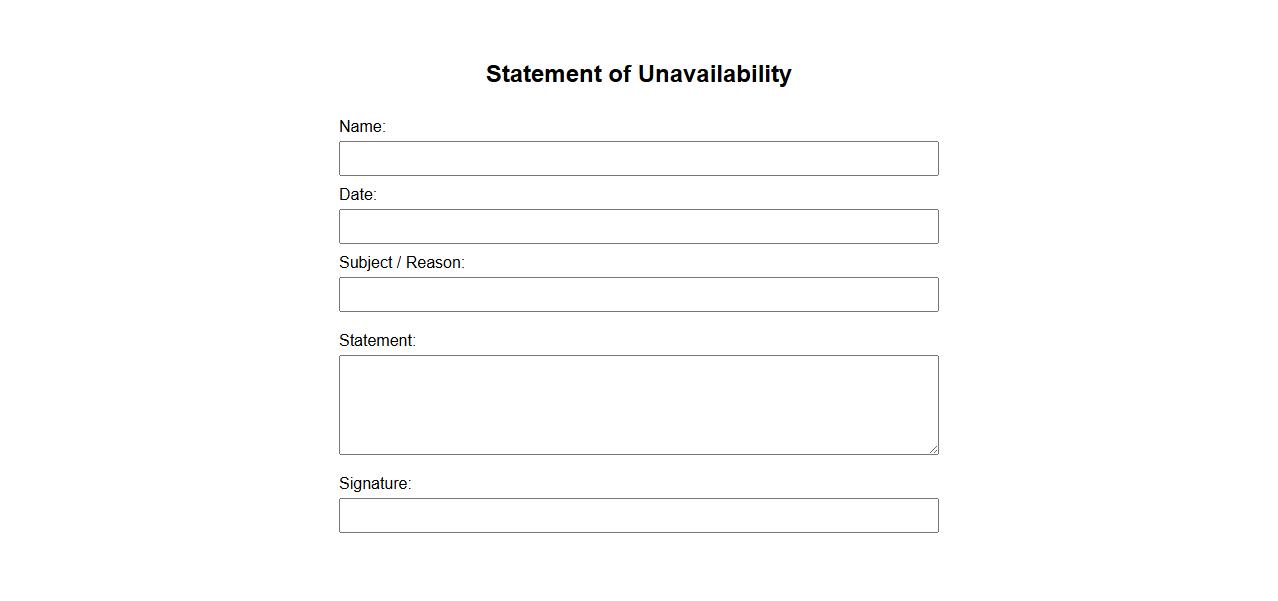This screenshot has height=601, width=1278.
Task: Click inside the Statement text area
Action: pos(638,405)
